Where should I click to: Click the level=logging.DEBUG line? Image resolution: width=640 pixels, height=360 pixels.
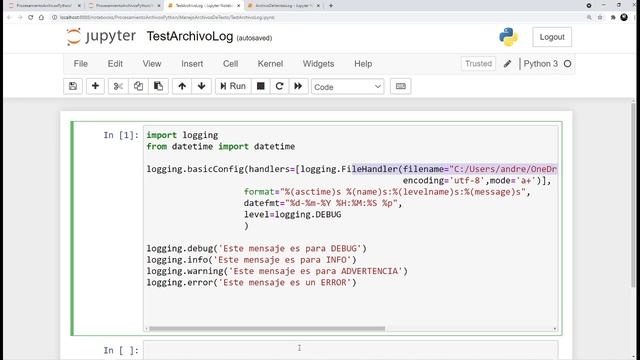[x=292, y=215]
